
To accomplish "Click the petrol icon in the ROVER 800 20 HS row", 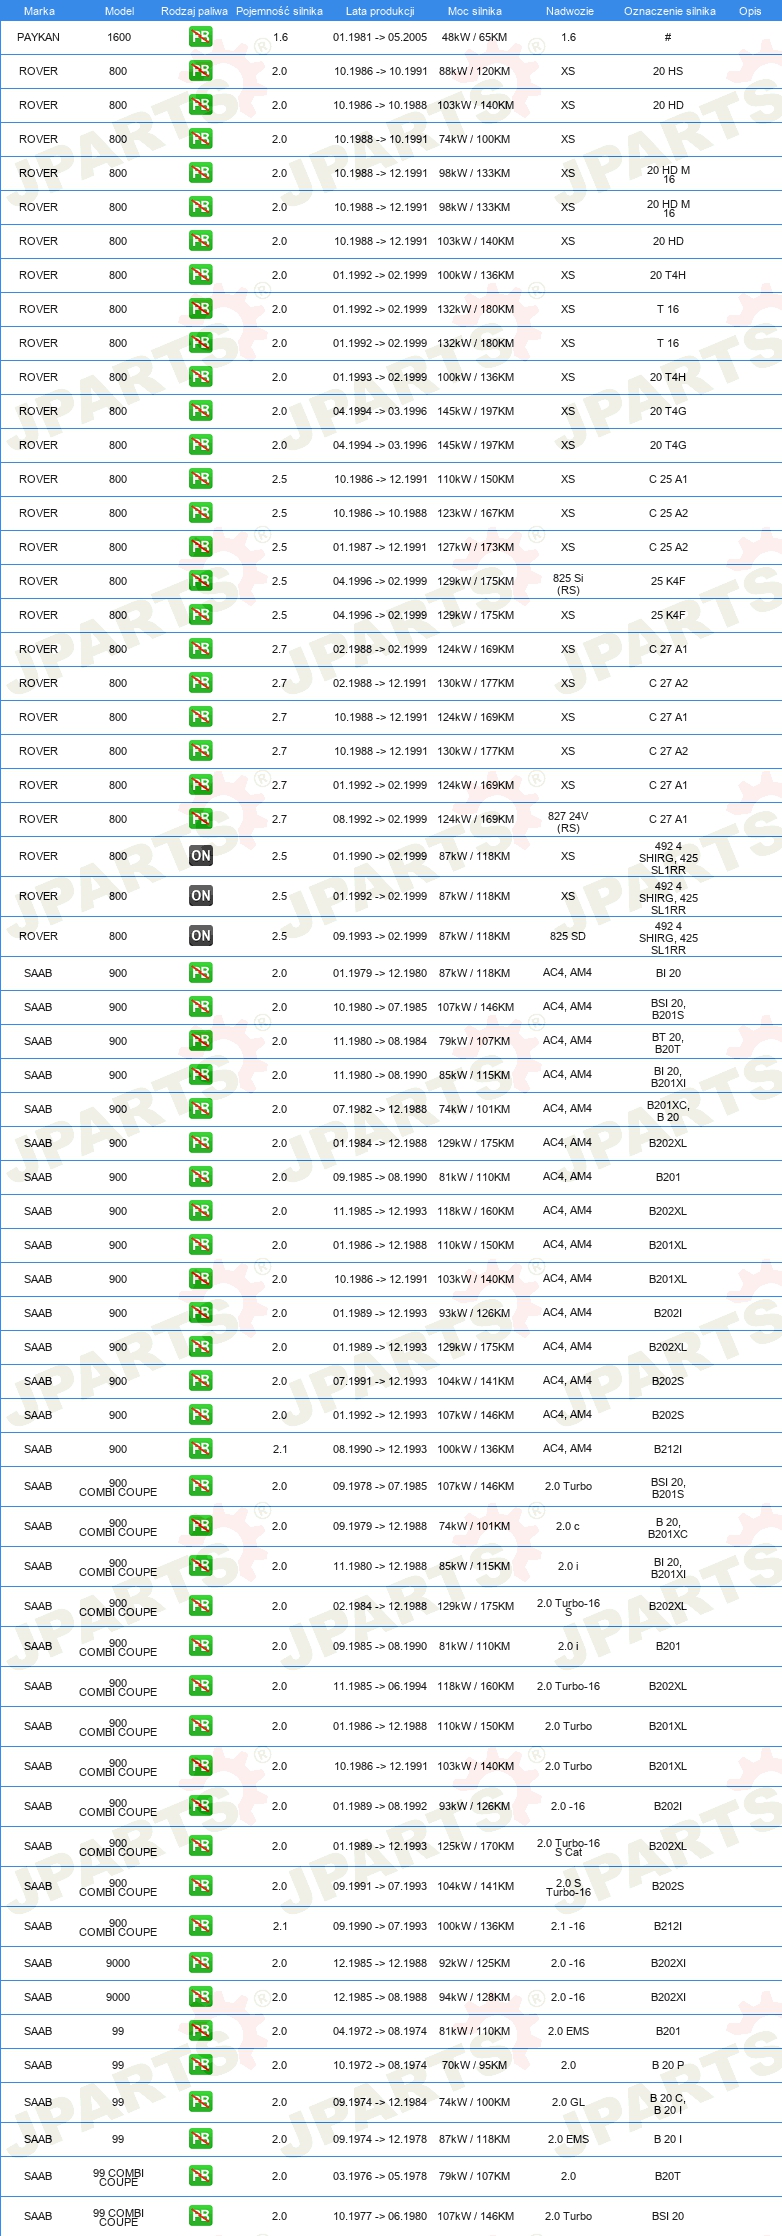I will pos(201,71).
